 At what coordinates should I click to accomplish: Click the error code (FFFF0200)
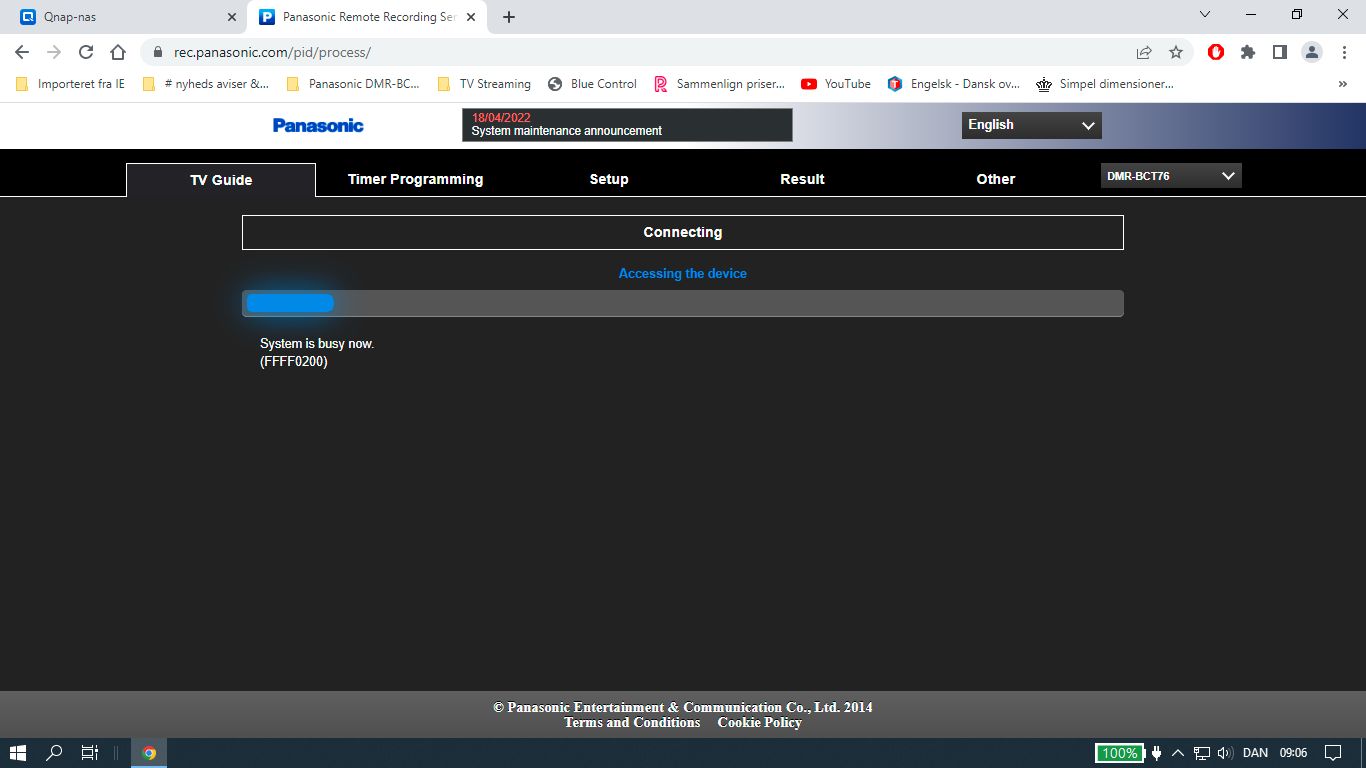click(x=294, y=361)
